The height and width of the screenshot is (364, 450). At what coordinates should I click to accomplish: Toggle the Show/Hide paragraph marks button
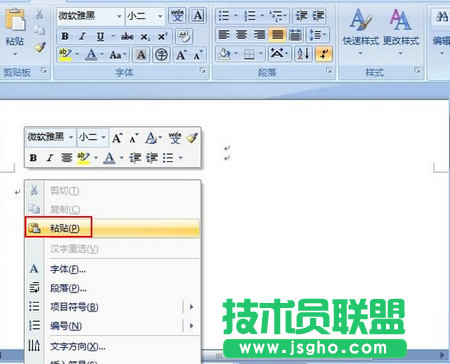[x=324, y=54]
